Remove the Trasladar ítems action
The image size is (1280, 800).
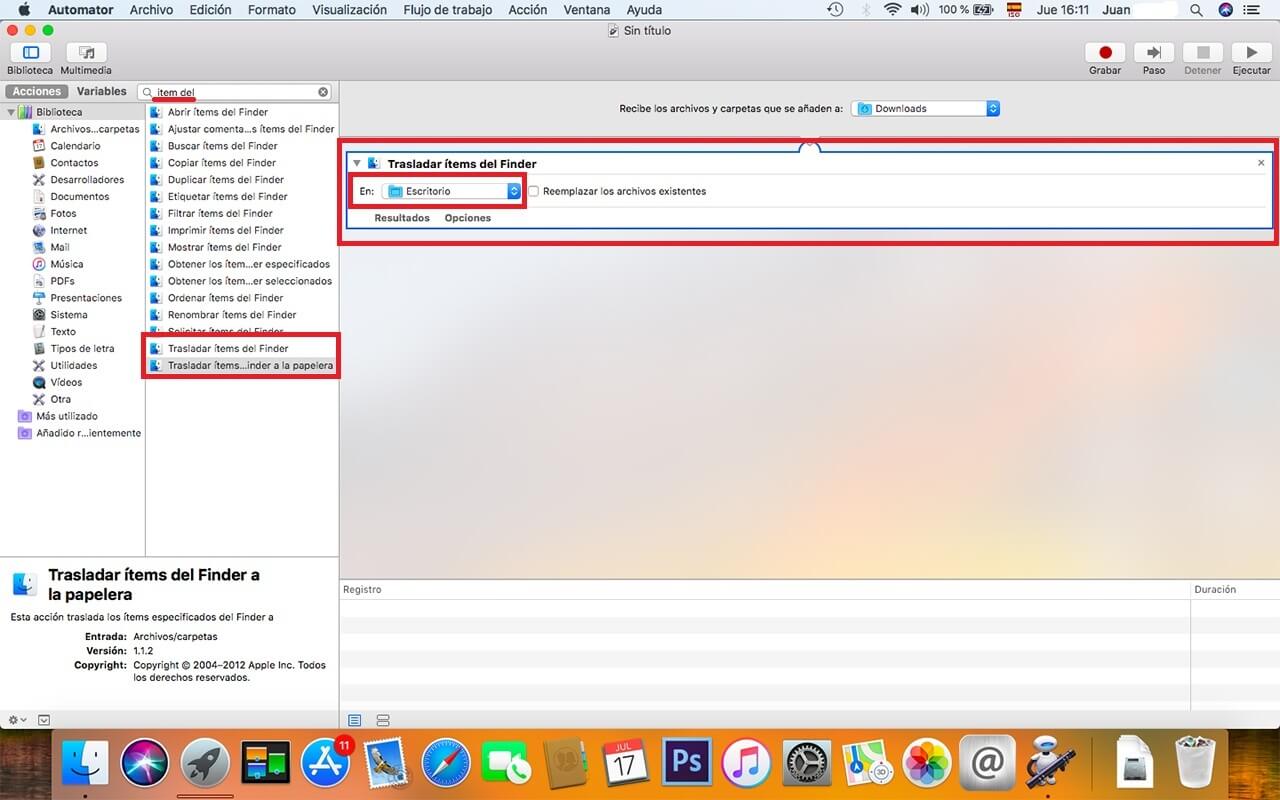click(x=1261, y=163)
